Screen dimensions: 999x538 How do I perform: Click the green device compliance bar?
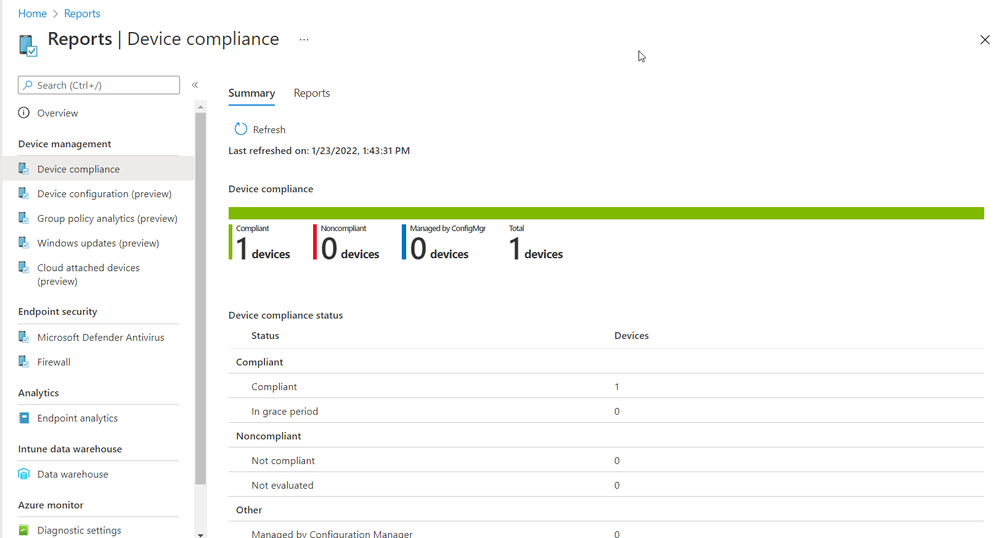click(x=605, y=213)
